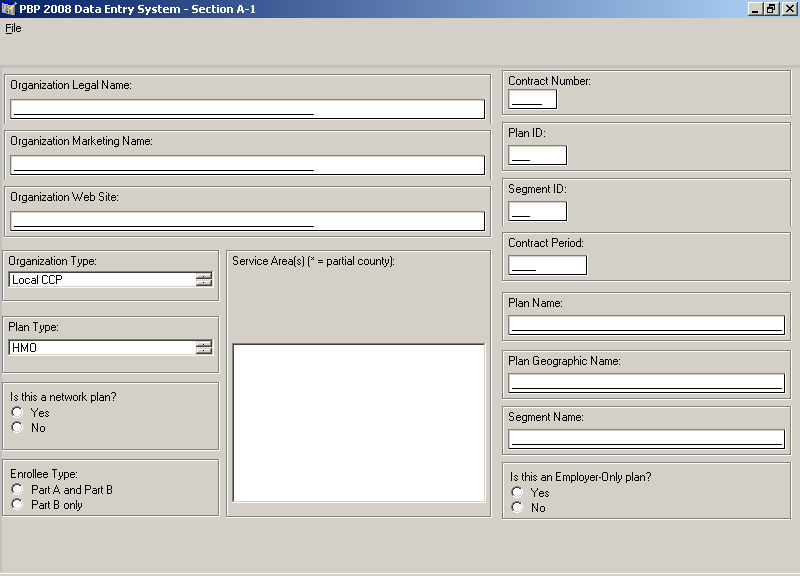Choose Part B only enrollee type
This screenshot has width=800, height=576.
(17, 505)
